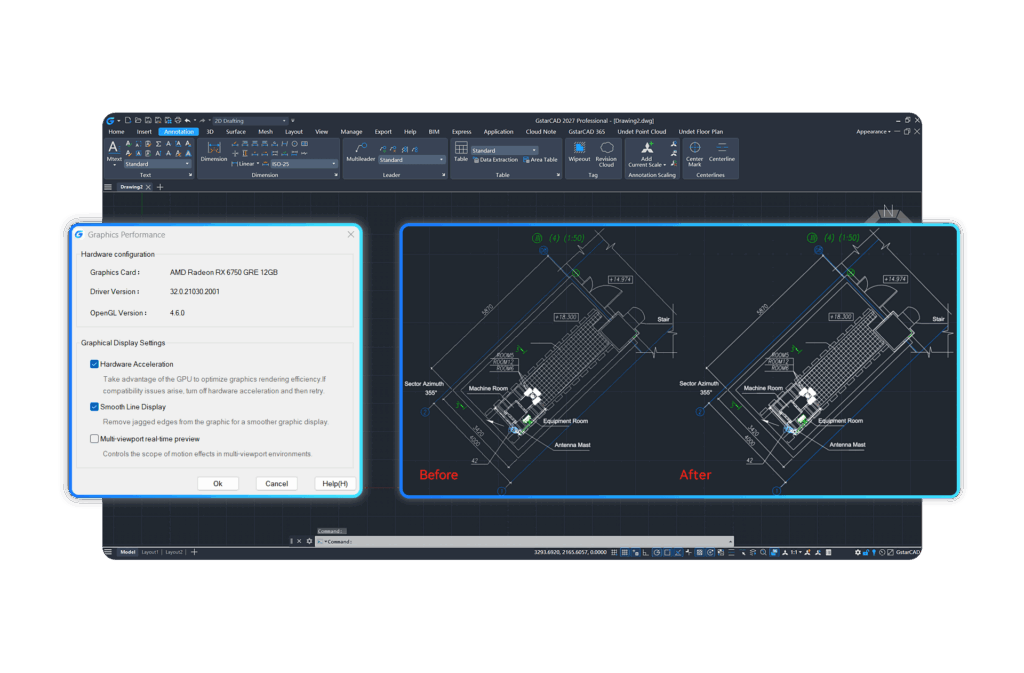The image size is (1024, 673).
Task: Switch to the Layout1 tab
Action: pos(150,552)
